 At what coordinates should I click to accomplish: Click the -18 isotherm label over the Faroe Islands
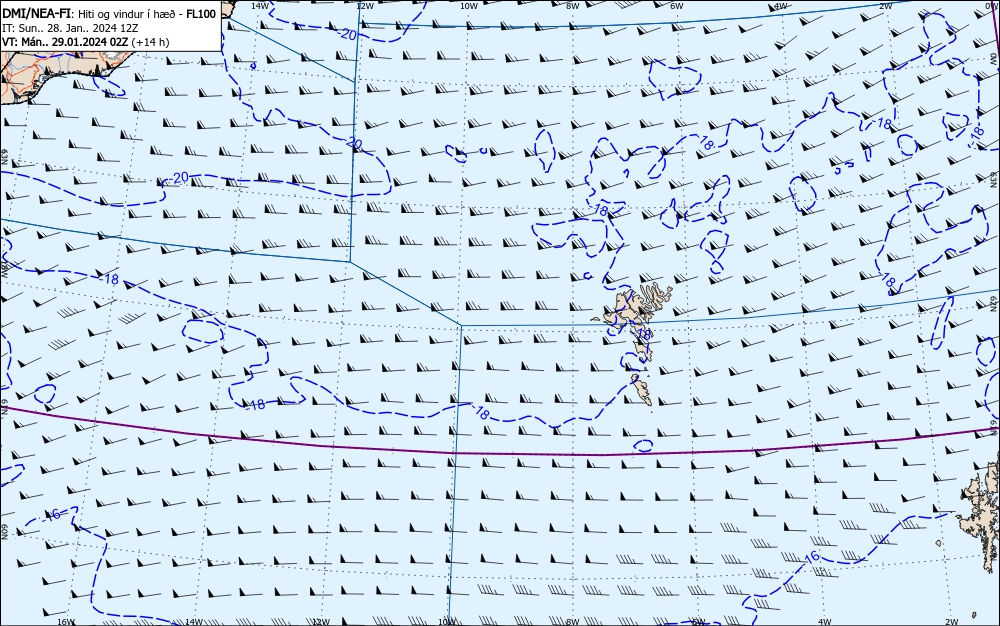click(x=642, y=334)
